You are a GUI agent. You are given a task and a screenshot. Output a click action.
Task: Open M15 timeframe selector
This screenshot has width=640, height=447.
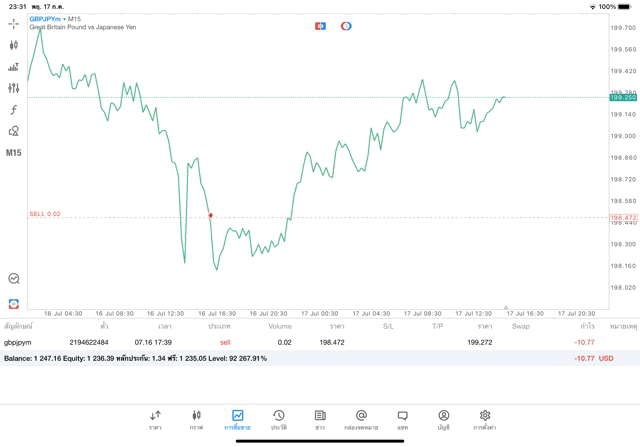14,153
